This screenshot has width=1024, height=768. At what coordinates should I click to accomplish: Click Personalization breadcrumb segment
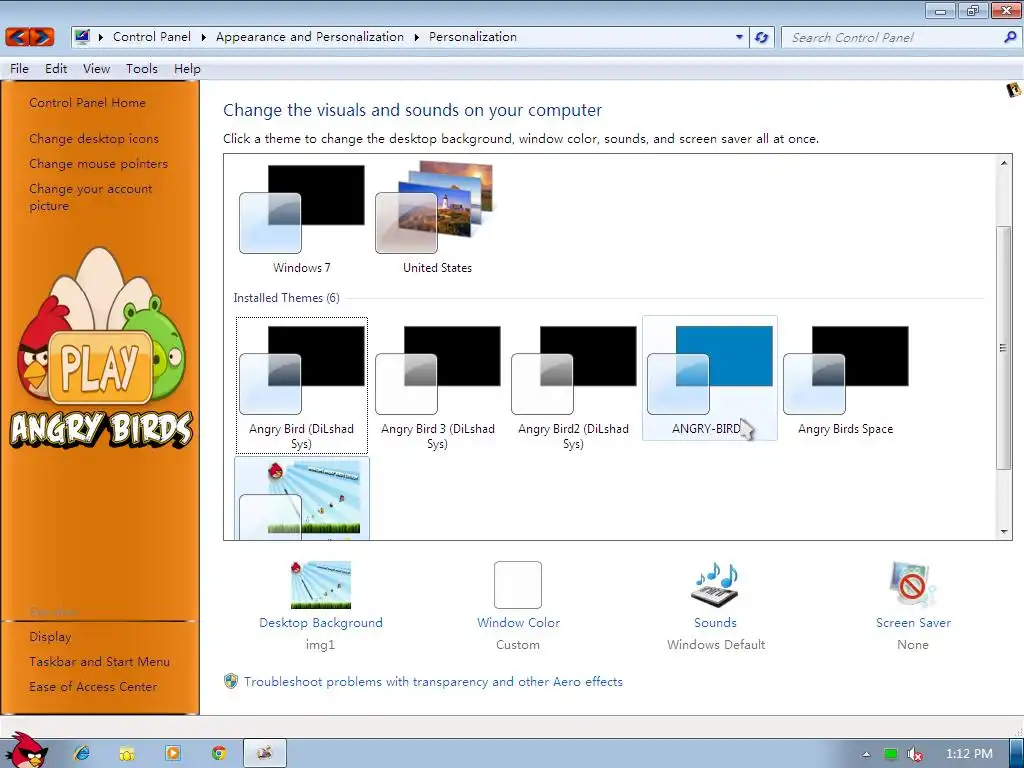[473, 37]
